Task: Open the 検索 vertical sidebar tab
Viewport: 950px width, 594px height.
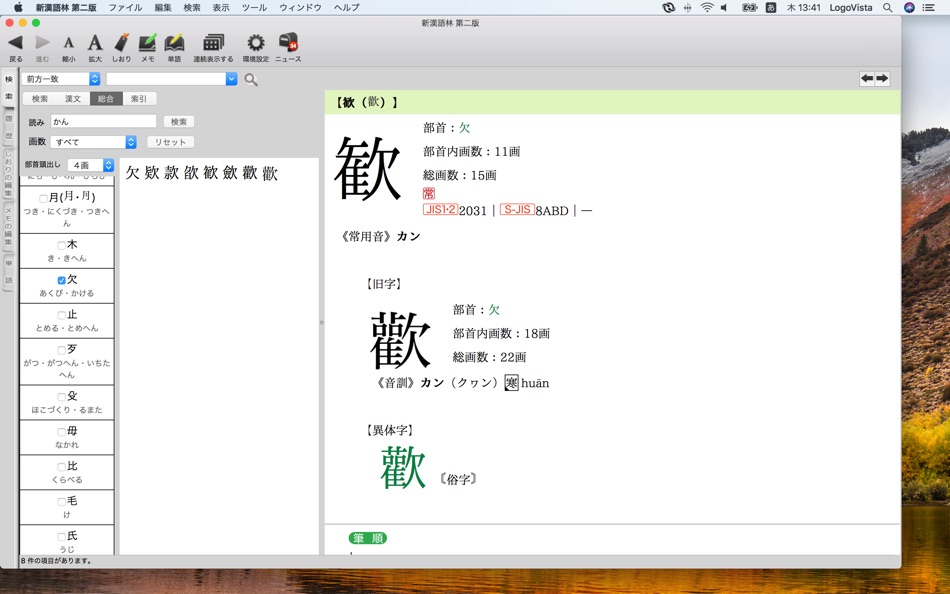Action: coord(8,88)
